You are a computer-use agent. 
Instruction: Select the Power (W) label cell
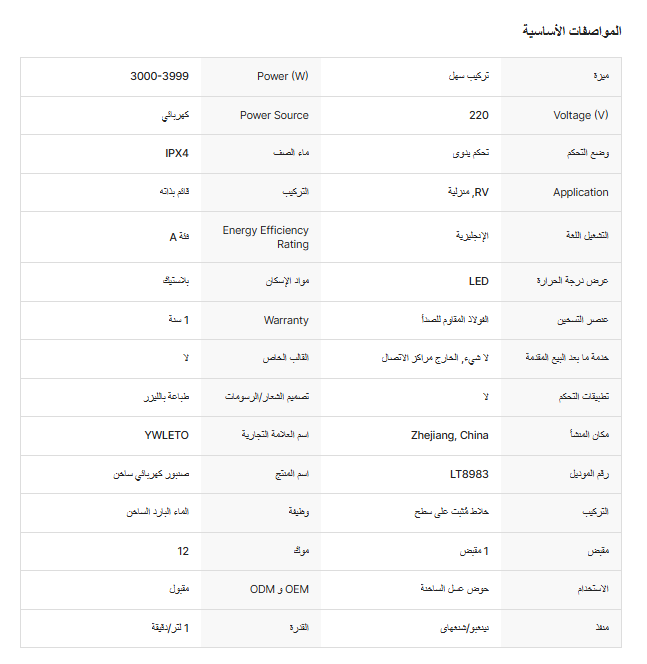point(283,76)
